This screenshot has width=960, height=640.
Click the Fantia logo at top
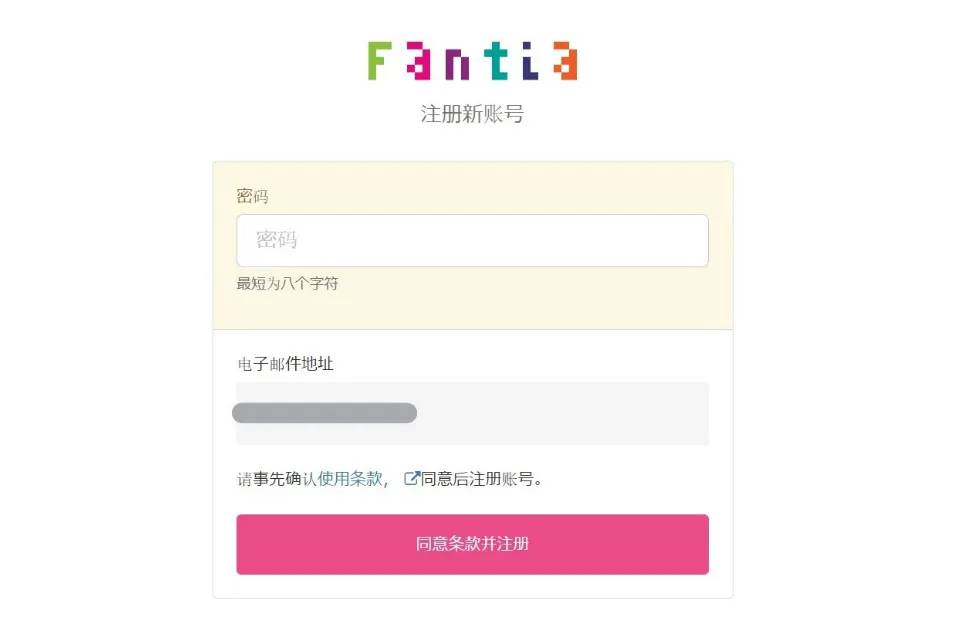(472, 61)
